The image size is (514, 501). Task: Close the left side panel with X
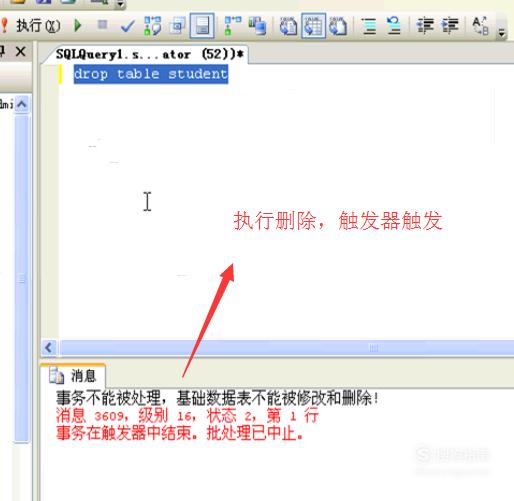click(x=21, y=52)
